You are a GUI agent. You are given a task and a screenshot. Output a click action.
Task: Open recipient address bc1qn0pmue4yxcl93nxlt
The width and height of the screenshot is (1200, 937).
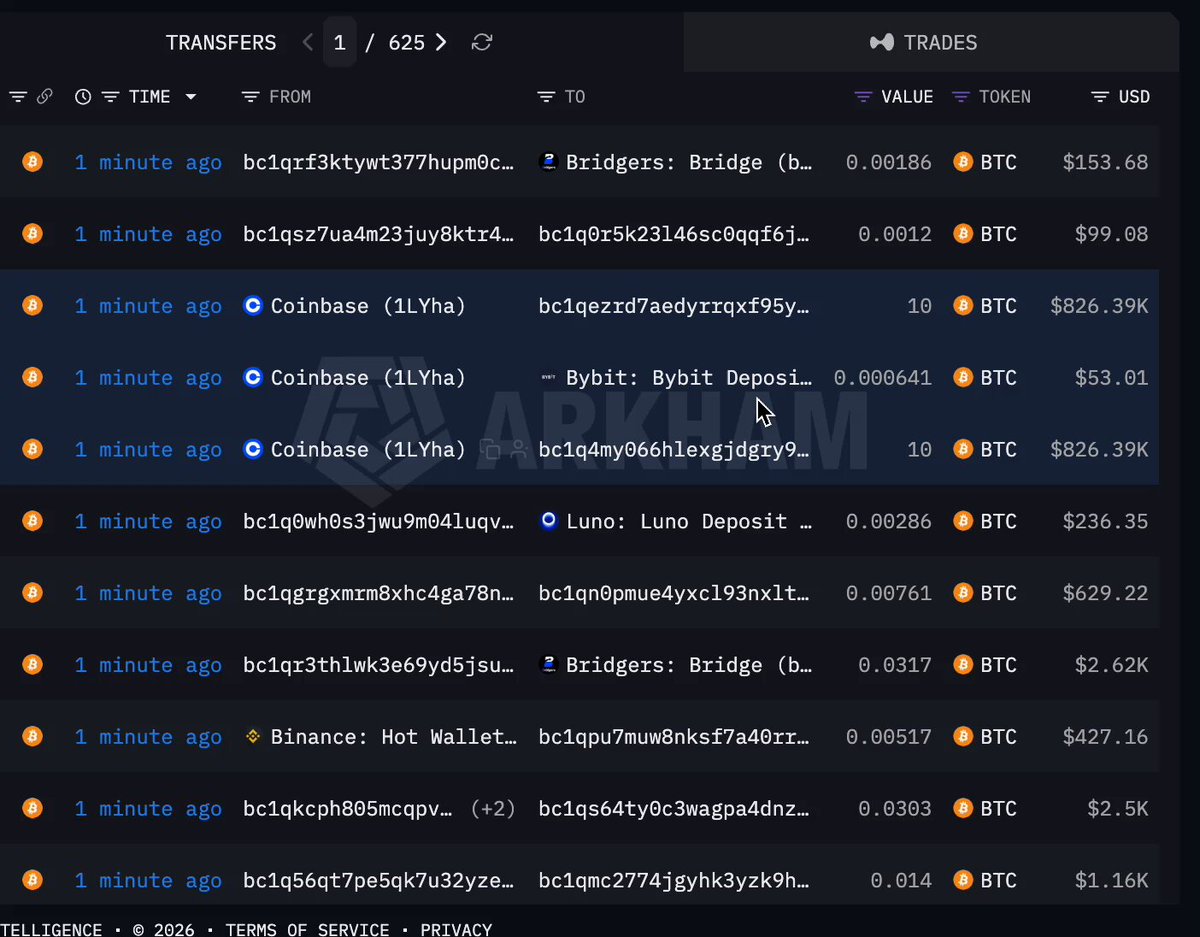(675, 593)
